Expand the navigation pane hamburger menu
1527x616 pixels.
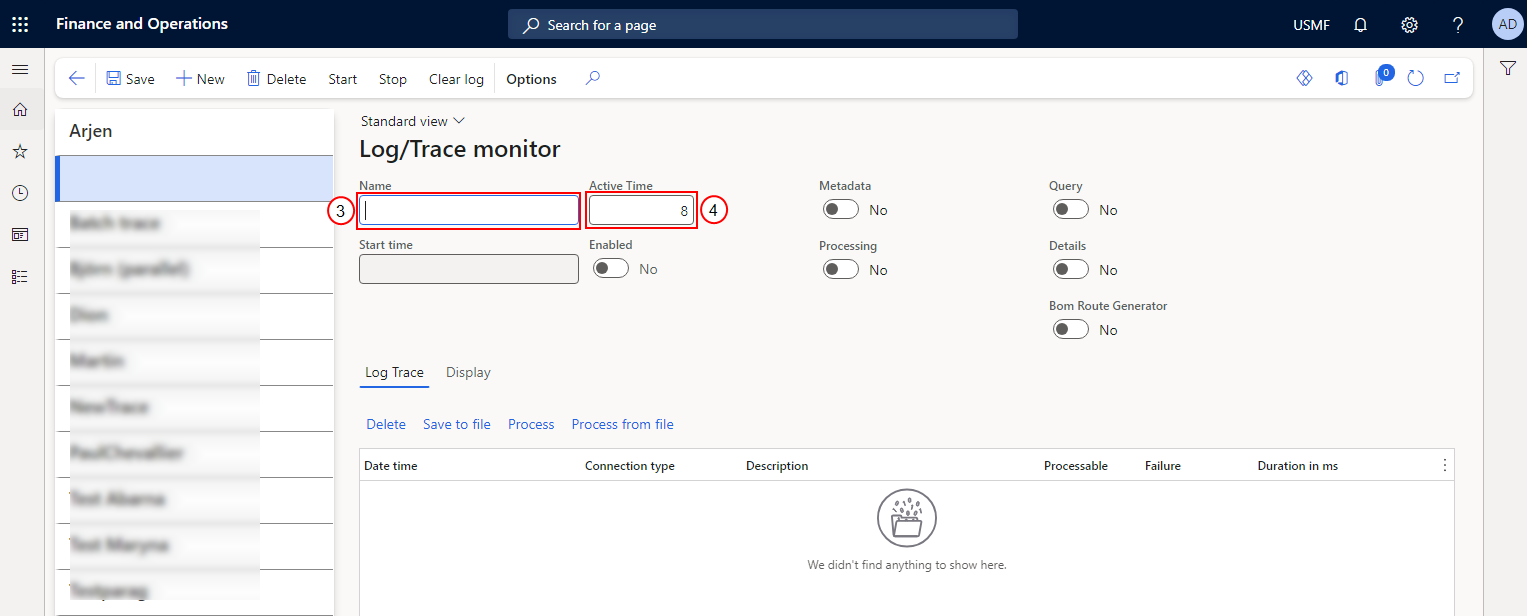(20, 69)
